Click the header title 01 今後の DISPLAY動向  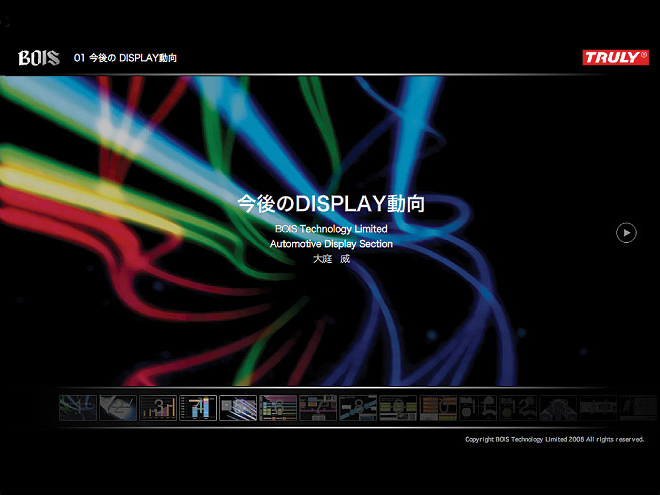(125, 58)
